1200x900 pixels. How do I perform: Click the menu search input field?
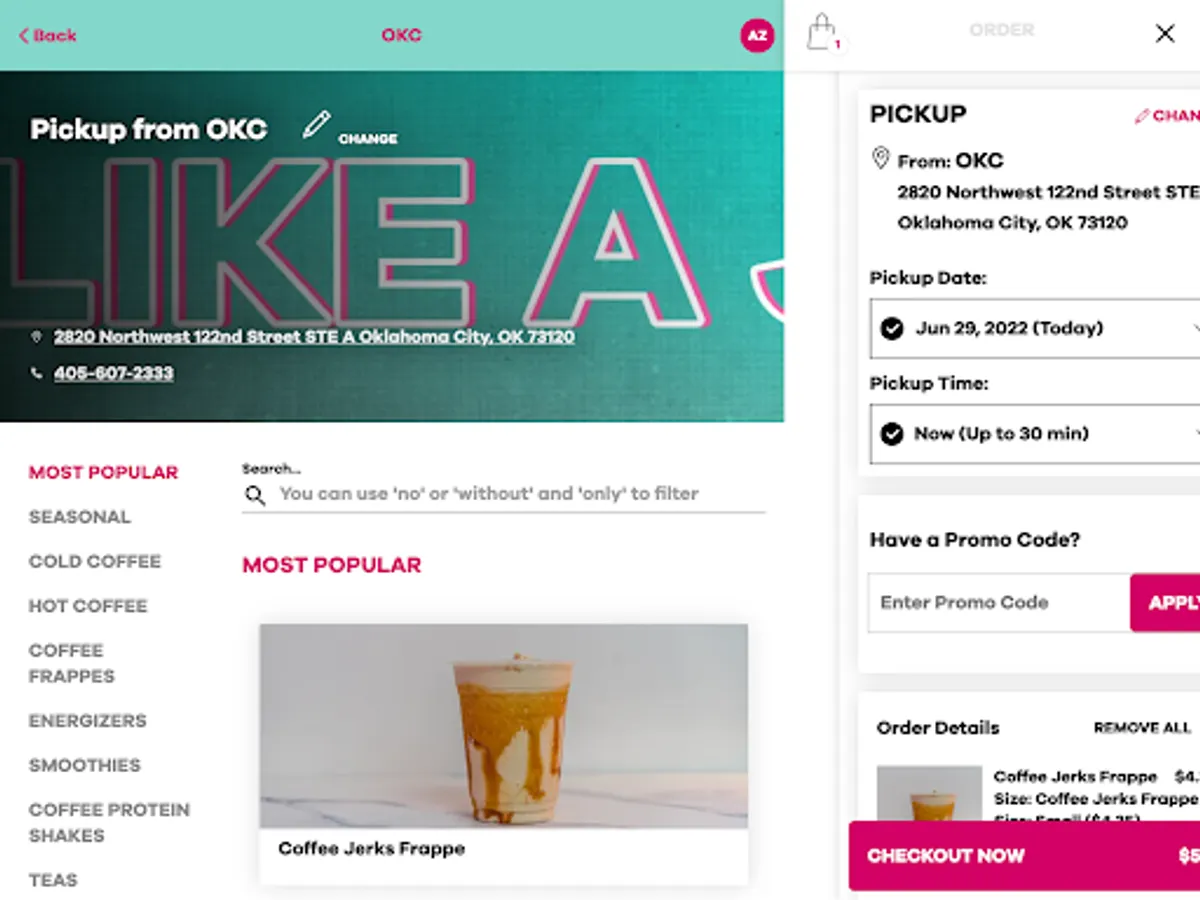503,494
